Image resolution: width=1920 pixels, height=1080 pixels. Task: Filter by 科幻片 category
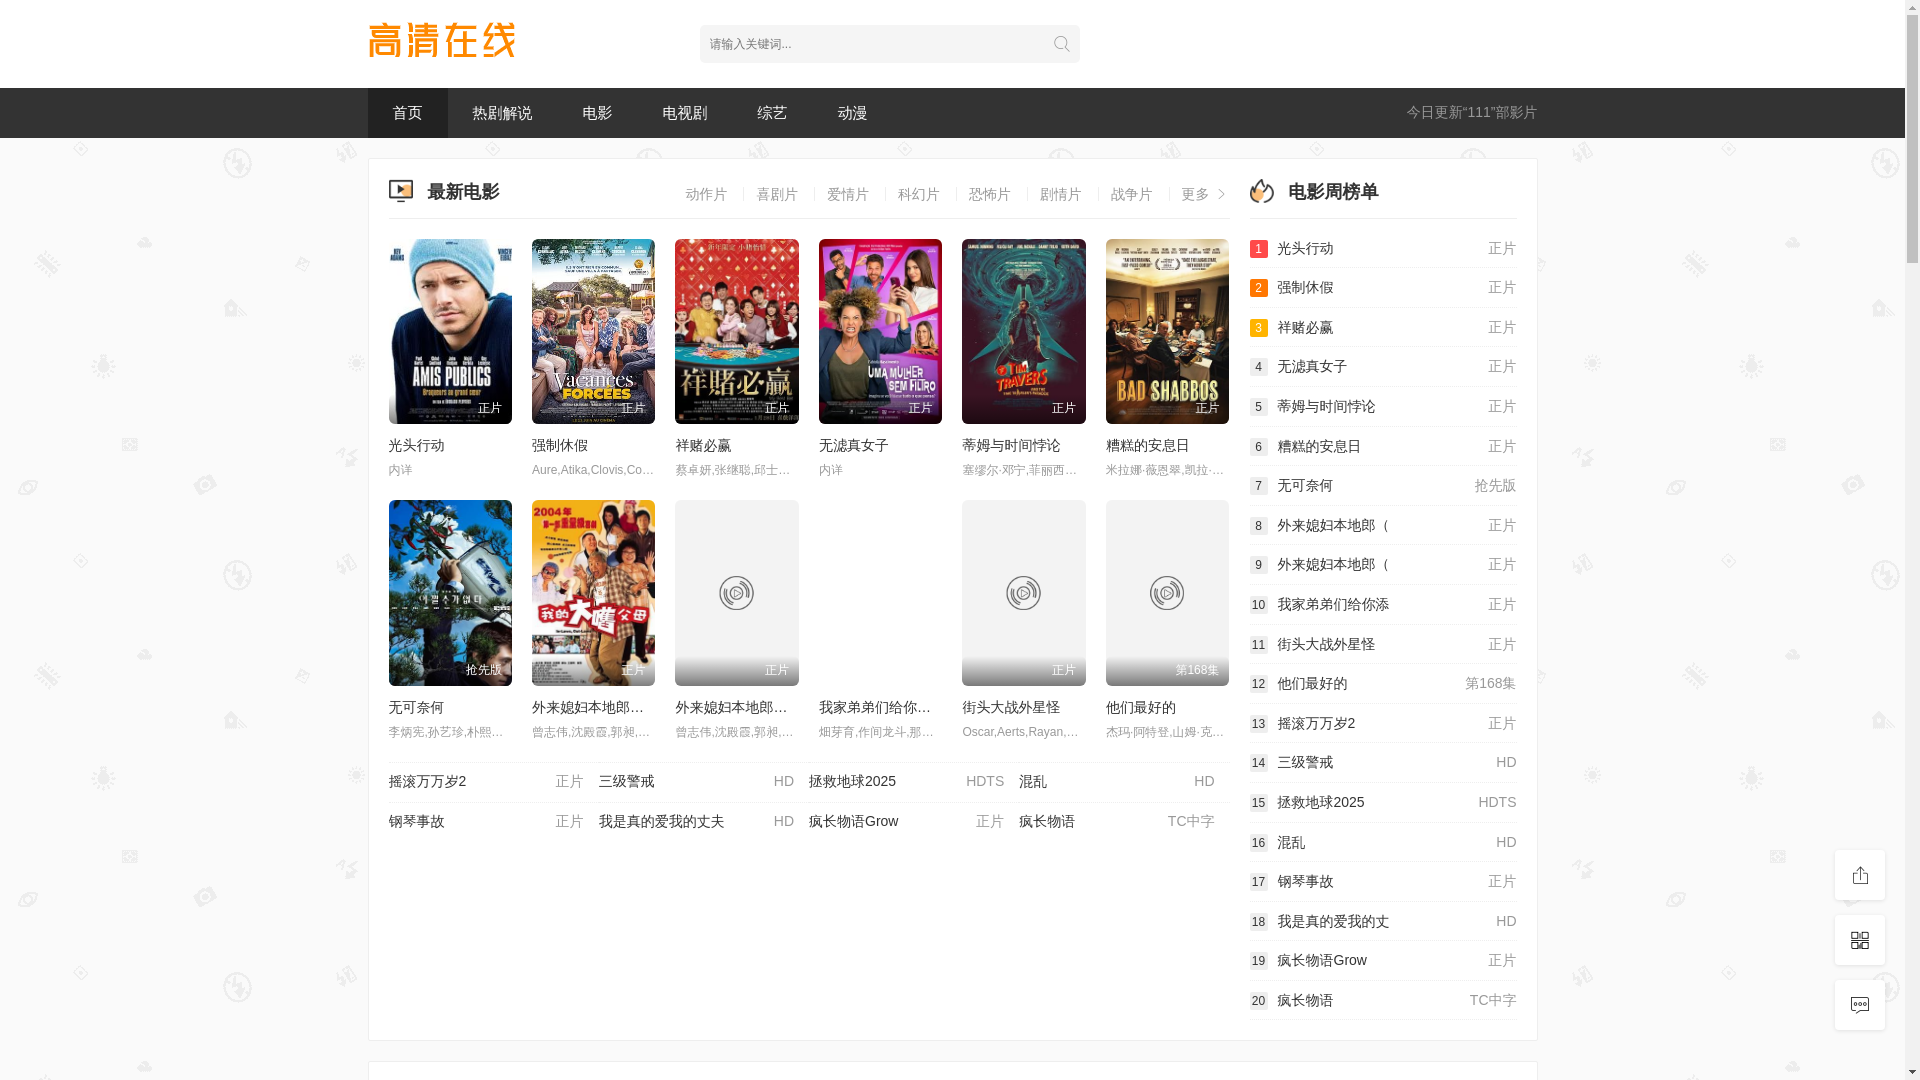919,194
